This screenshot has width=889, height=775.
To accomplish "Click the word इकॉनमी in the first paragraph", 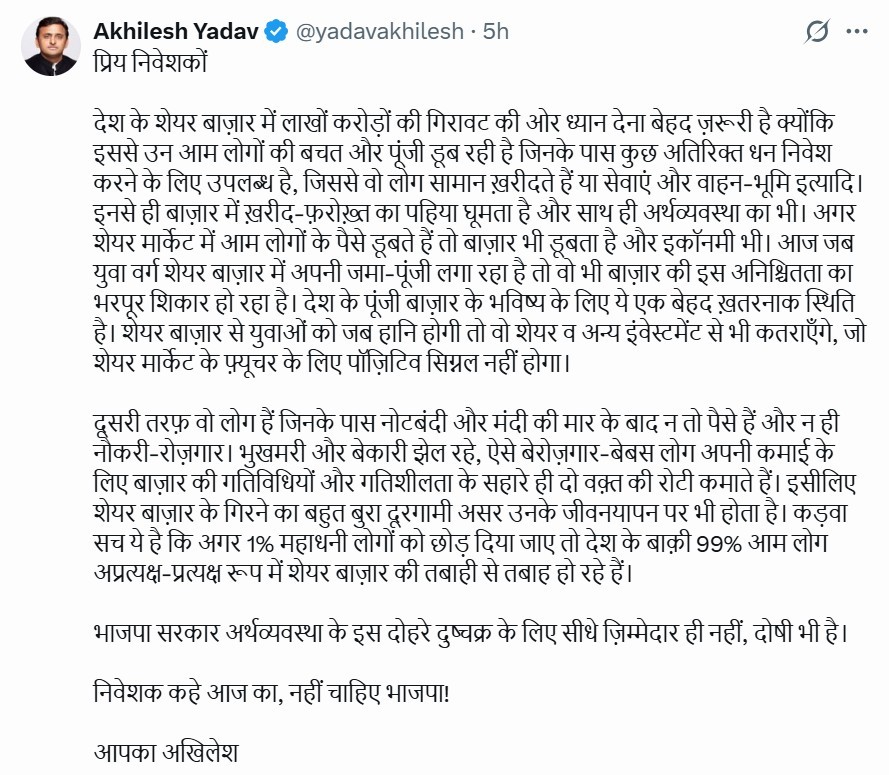I will pyautogui.click(x=697, y=243).
